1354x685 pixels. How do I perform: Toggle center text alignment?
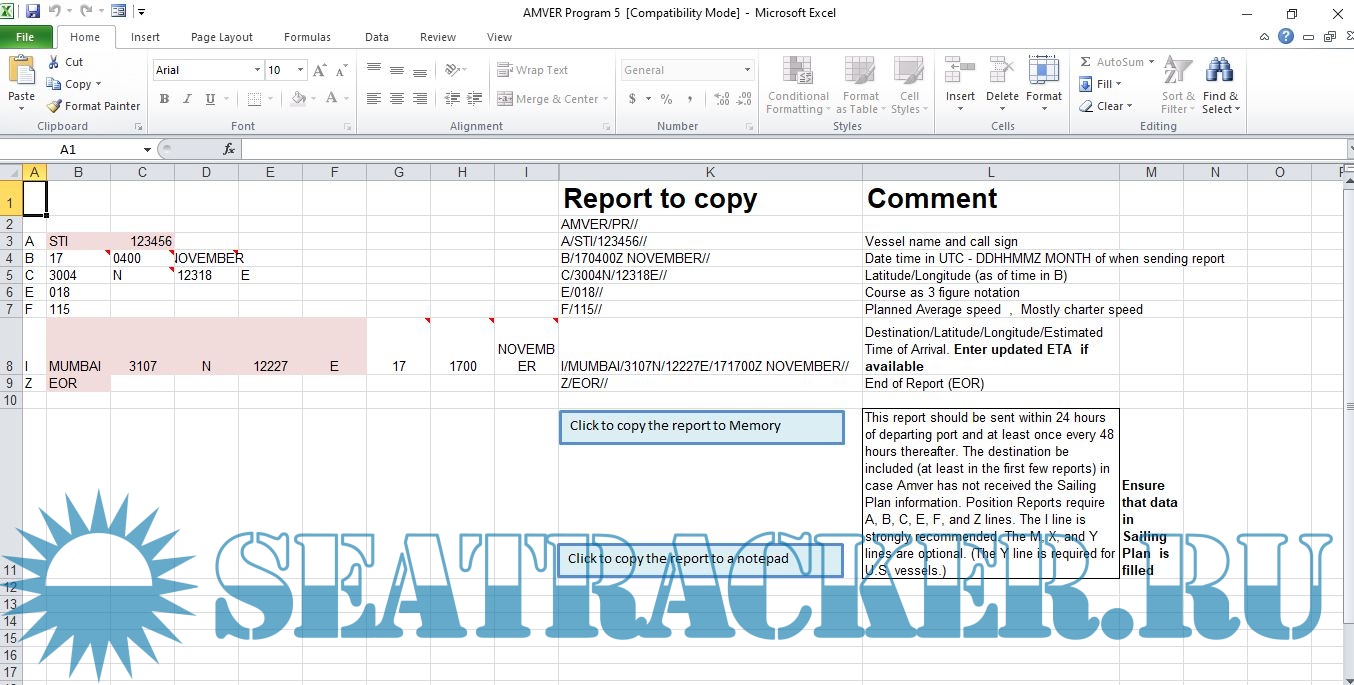coord(397,99)
